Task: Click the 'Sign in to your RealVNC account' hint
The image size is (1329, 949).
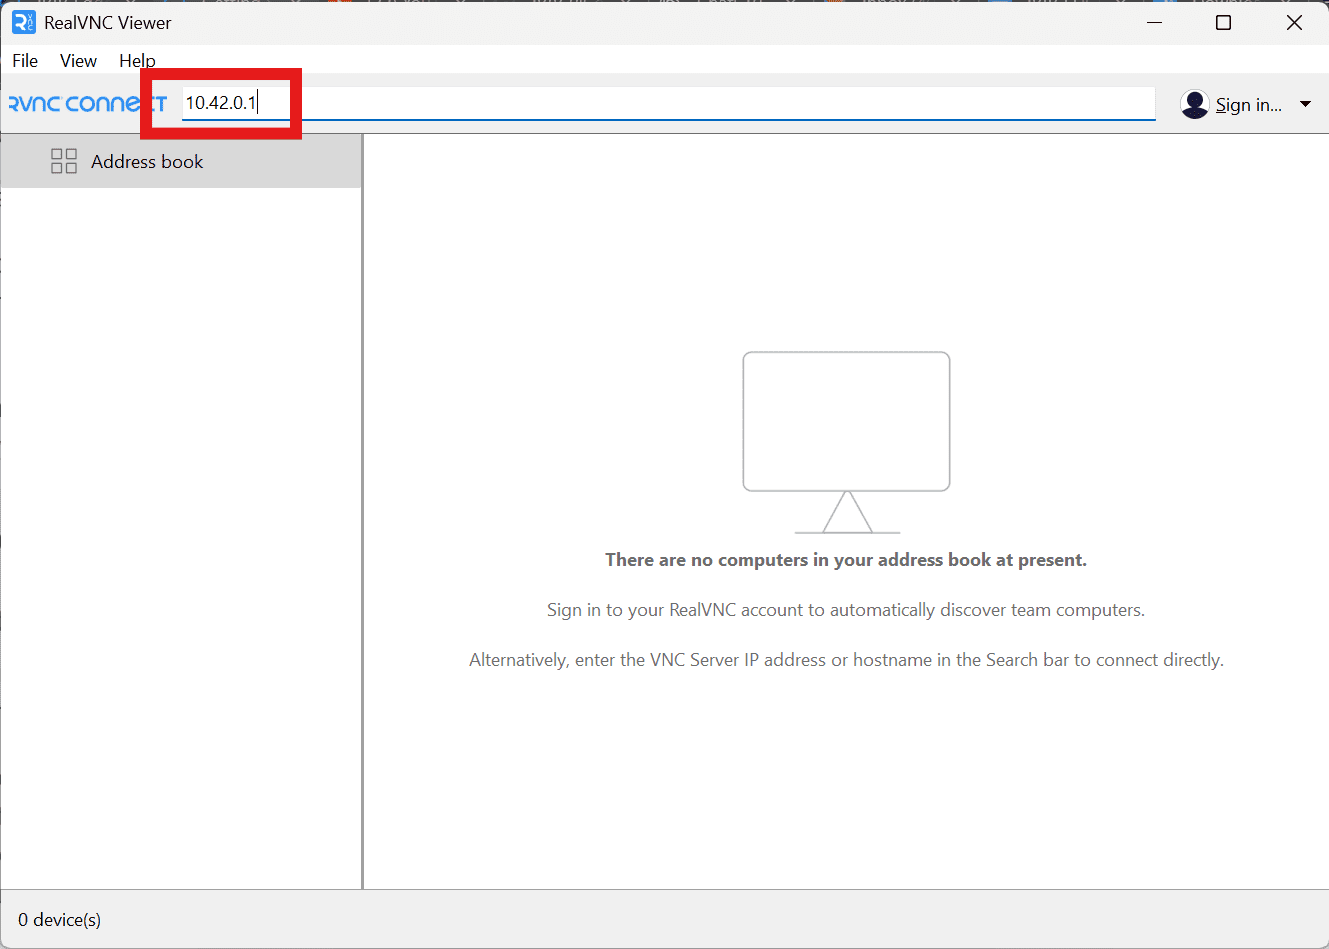Action: pos(846,610)
